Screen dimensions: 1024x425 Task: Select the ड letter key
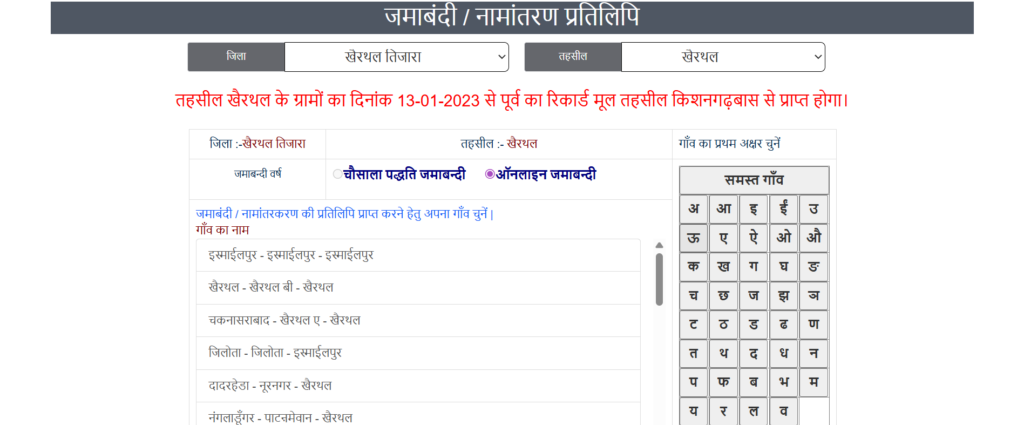pos(754,324)
